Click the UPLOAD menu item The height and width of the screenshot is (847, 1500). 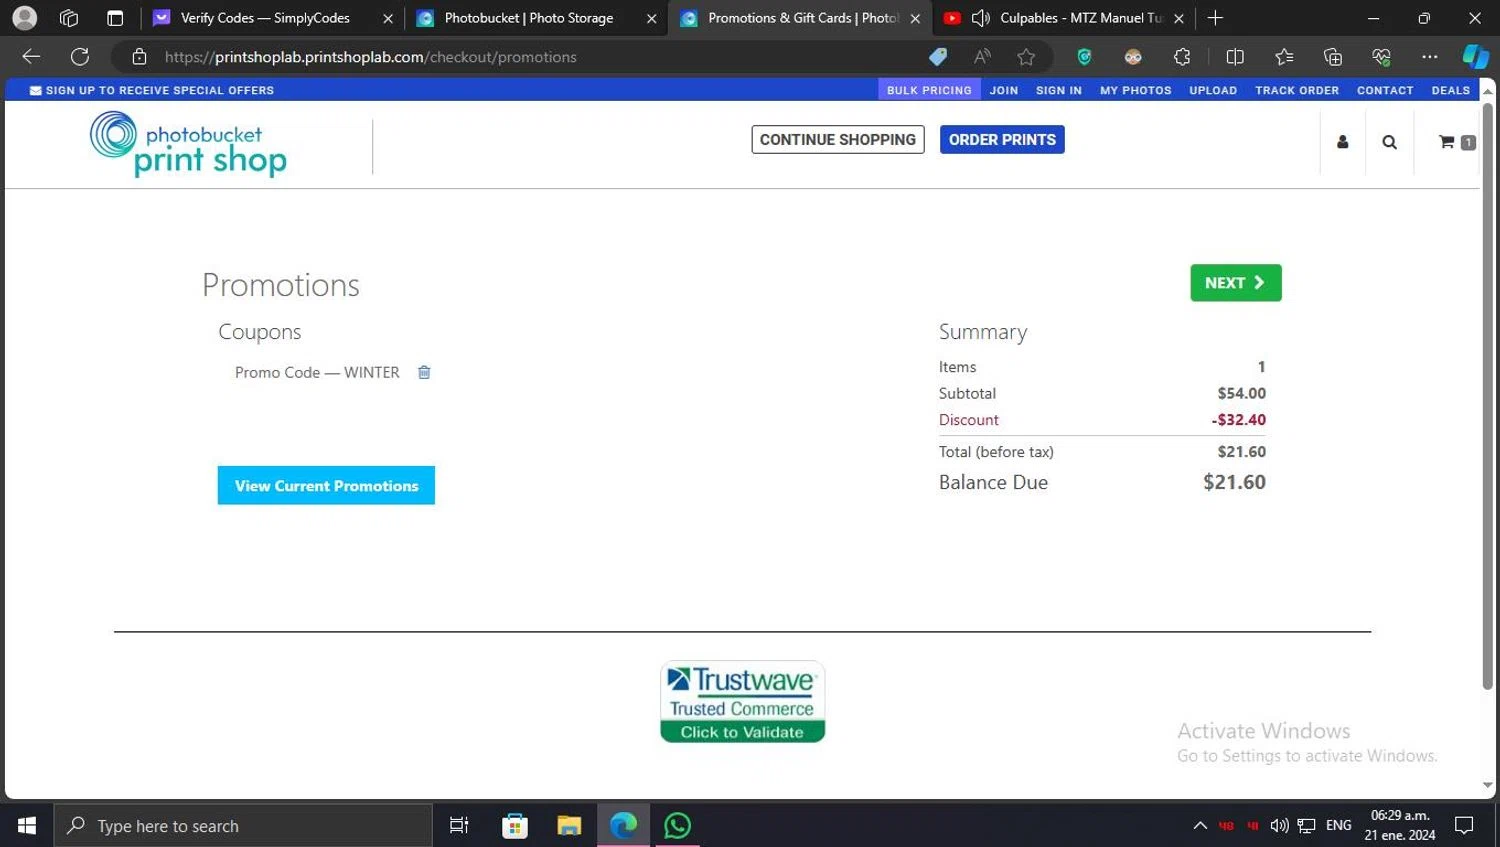(x=1213, y=90)
